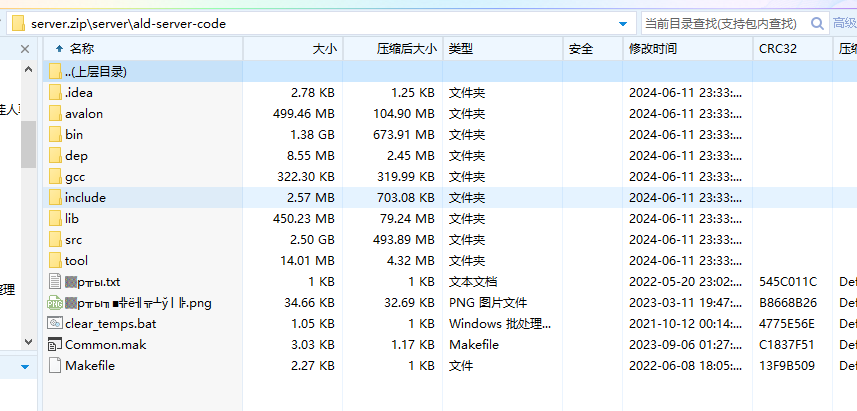This screenshot has height=411, width=857.
Task: Collapse the side panel top arrow
Action: 25,47
